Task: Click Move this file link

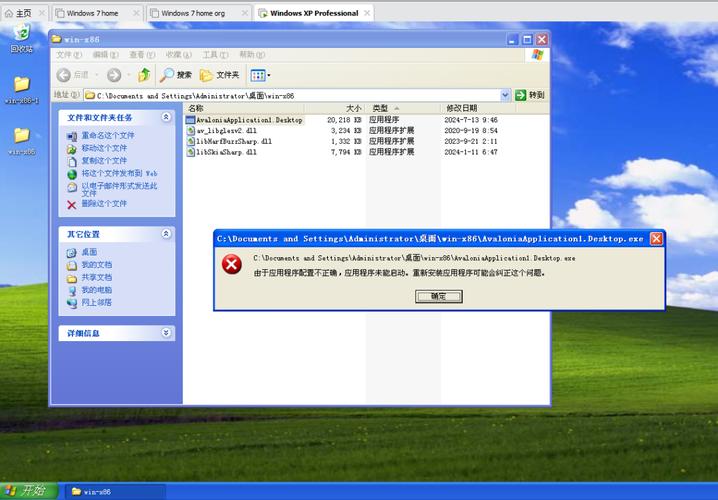Action: pos(104,148)
